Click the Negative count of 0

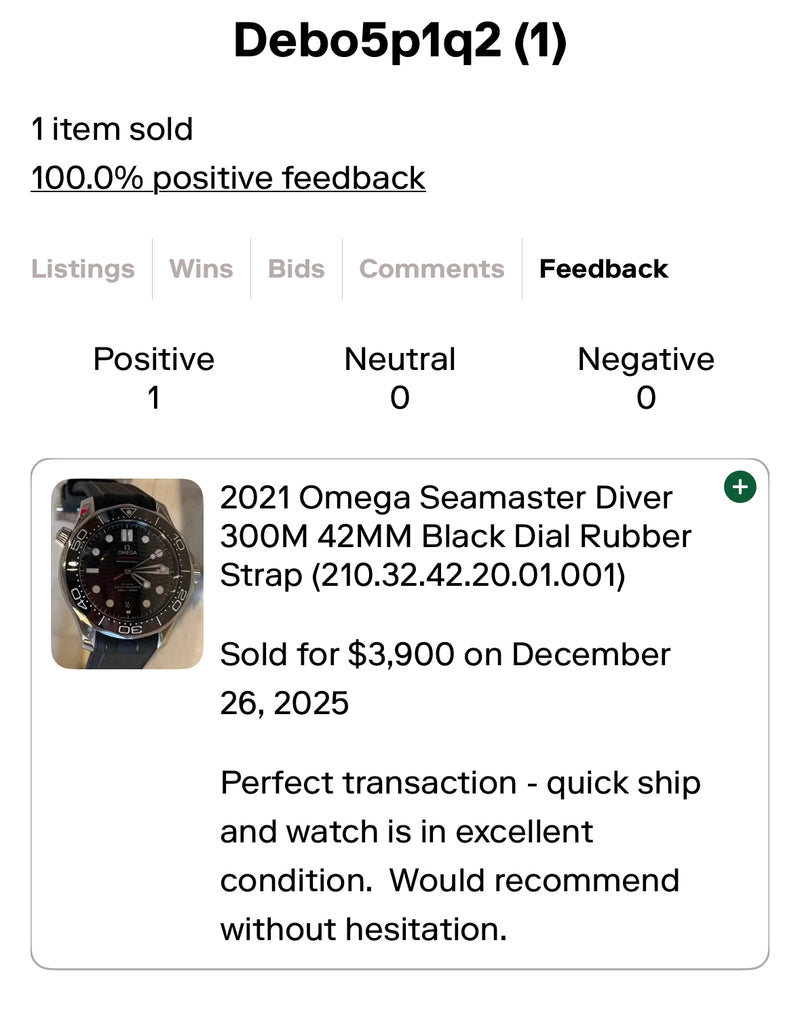[x=646, y=399]
